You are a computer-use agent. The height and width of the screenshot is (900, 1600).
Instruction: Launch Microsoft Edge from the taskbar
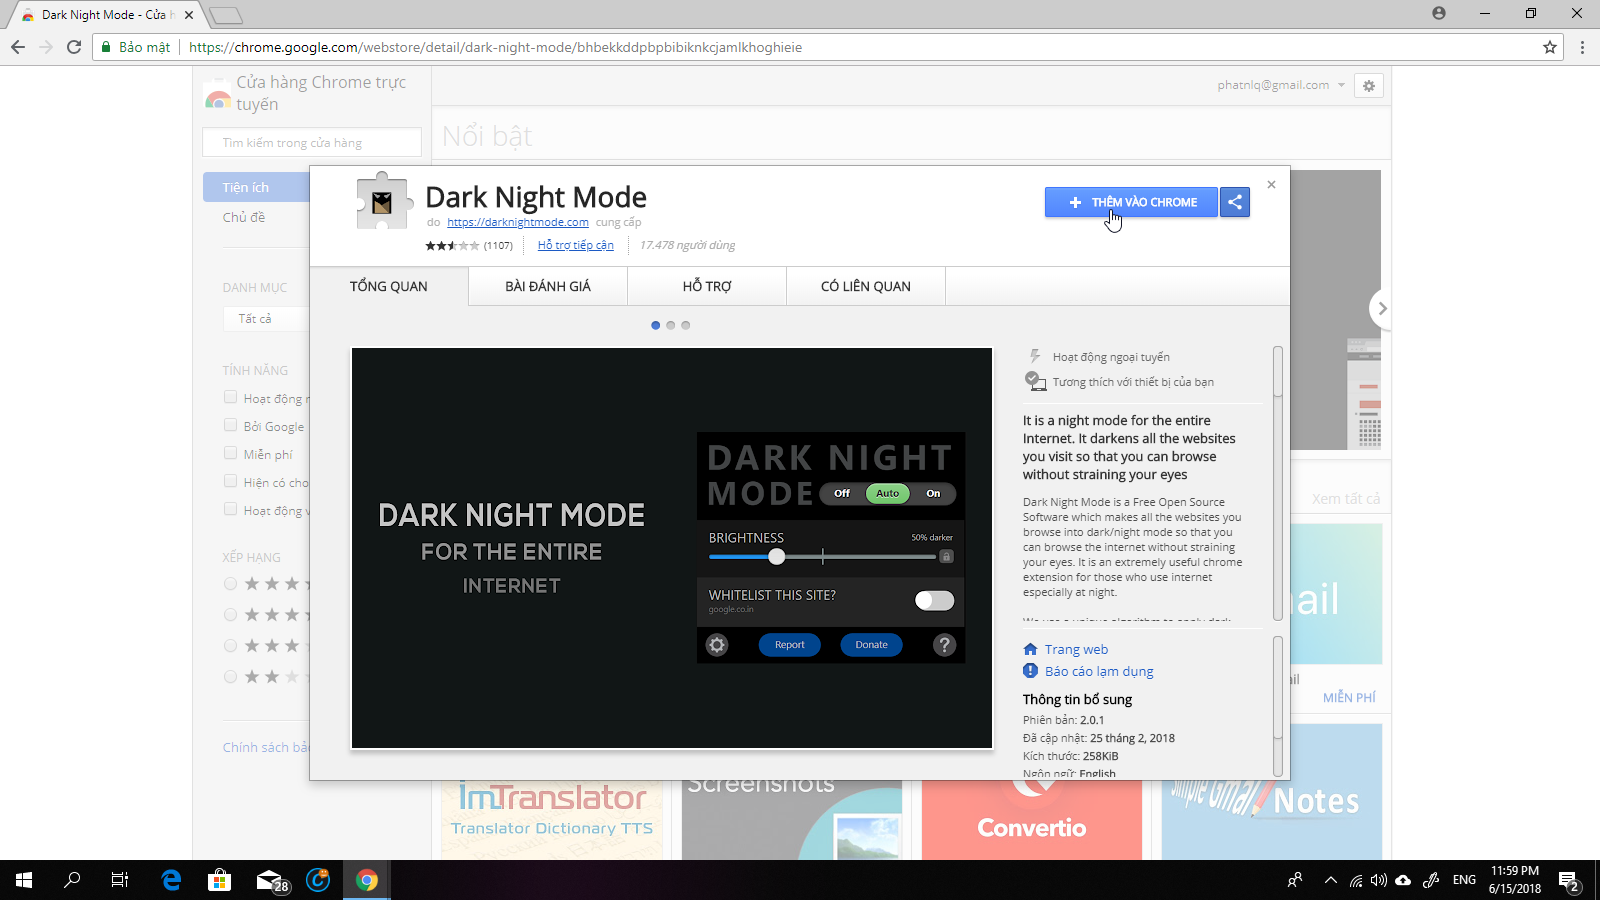coord(171,880)
